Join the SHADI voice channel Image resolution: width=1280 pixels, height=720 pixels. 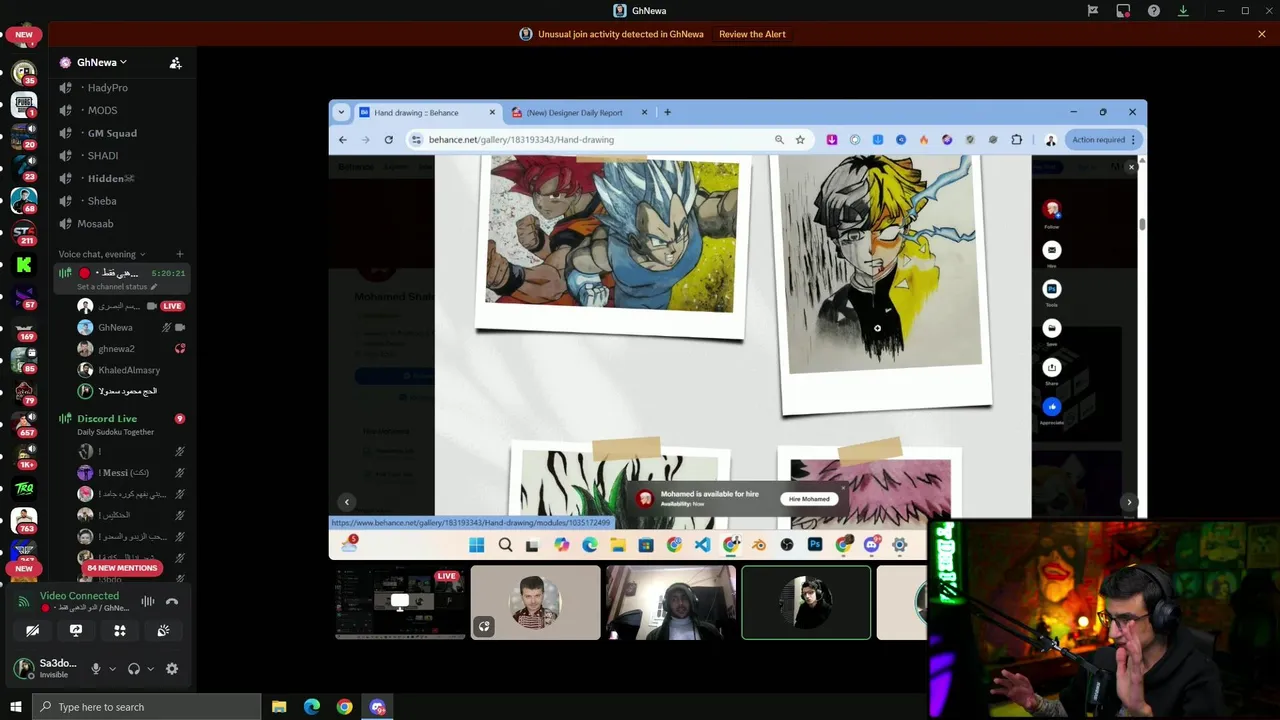(121, 156)
